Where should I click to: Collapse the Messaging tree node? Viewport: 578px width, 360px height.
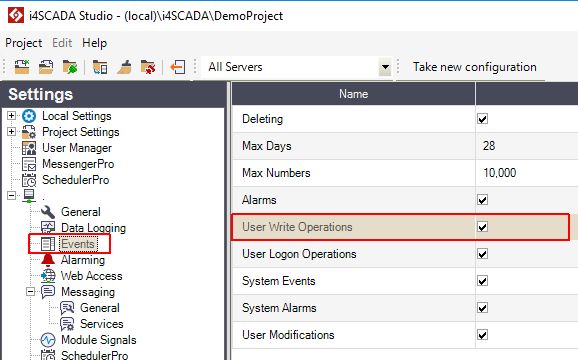[x=31, y=292]
